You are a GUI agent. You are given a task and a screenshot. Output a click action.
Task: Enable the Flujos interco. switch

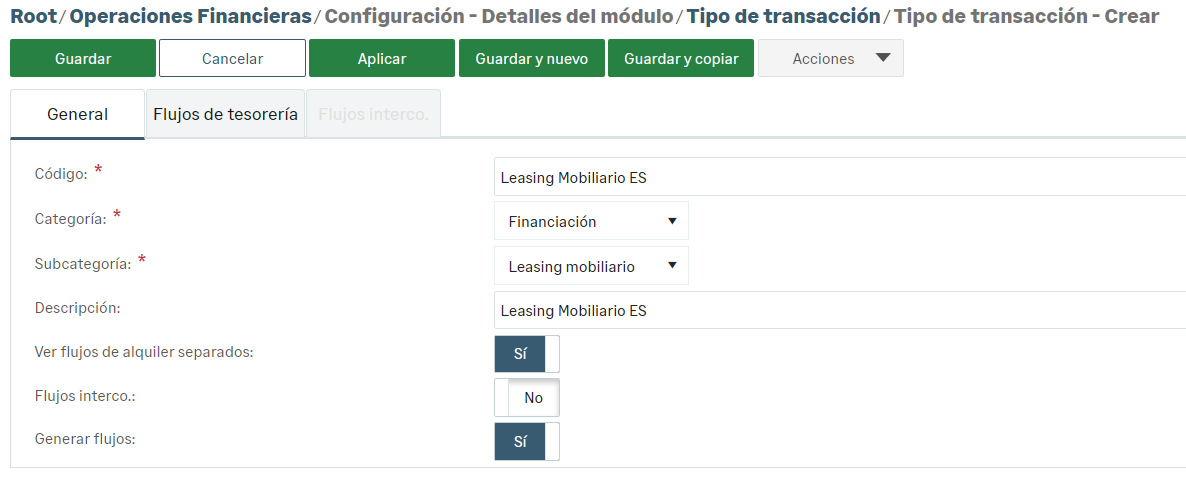pyautogui.click(x=527, y=398)
